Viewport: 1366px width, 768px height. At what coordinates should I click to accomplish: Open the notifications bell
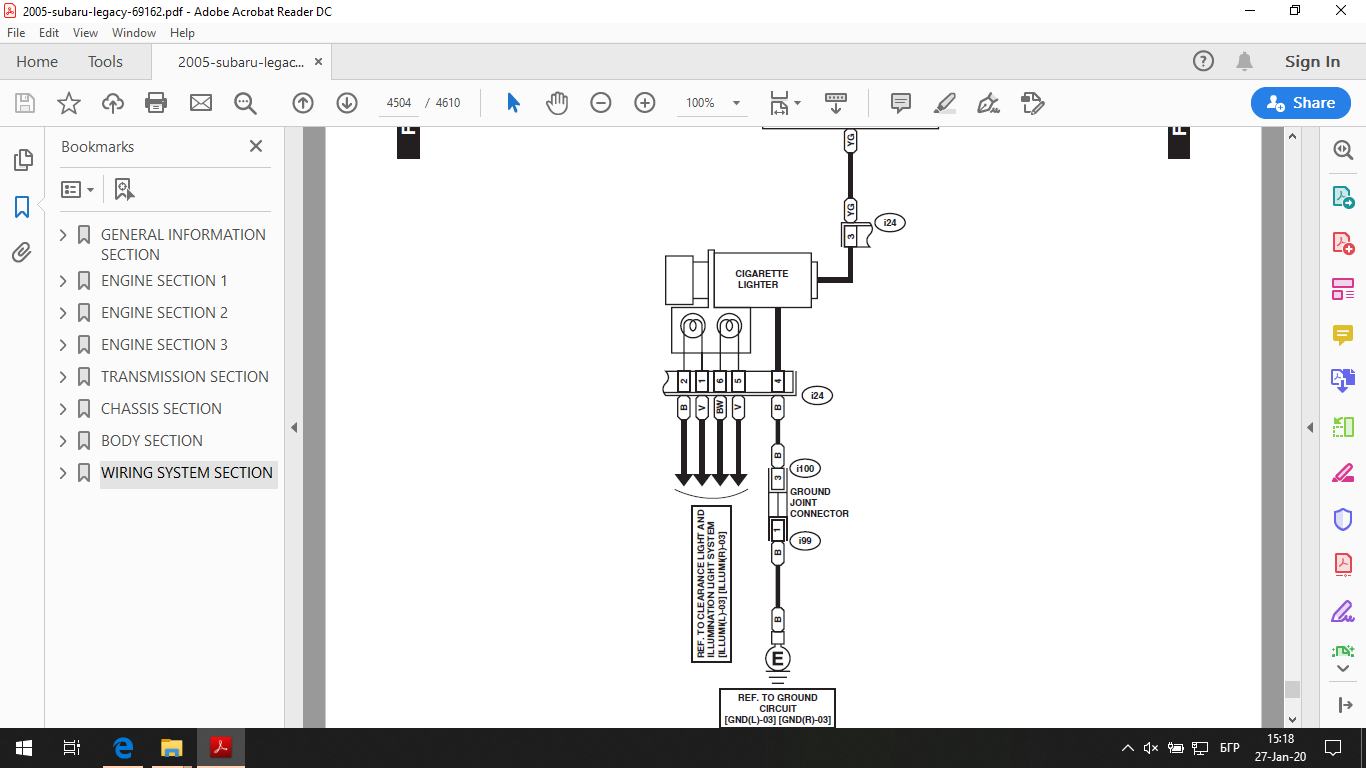tap(1244, 61)
